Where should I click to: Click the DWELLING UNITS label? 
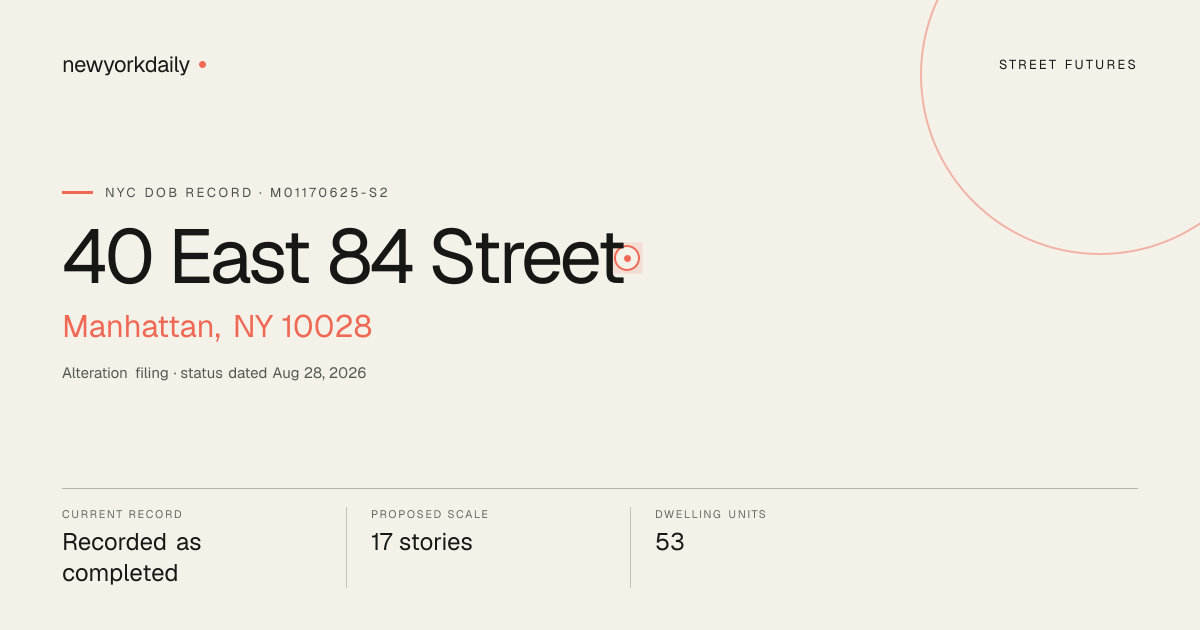(711, 514)
